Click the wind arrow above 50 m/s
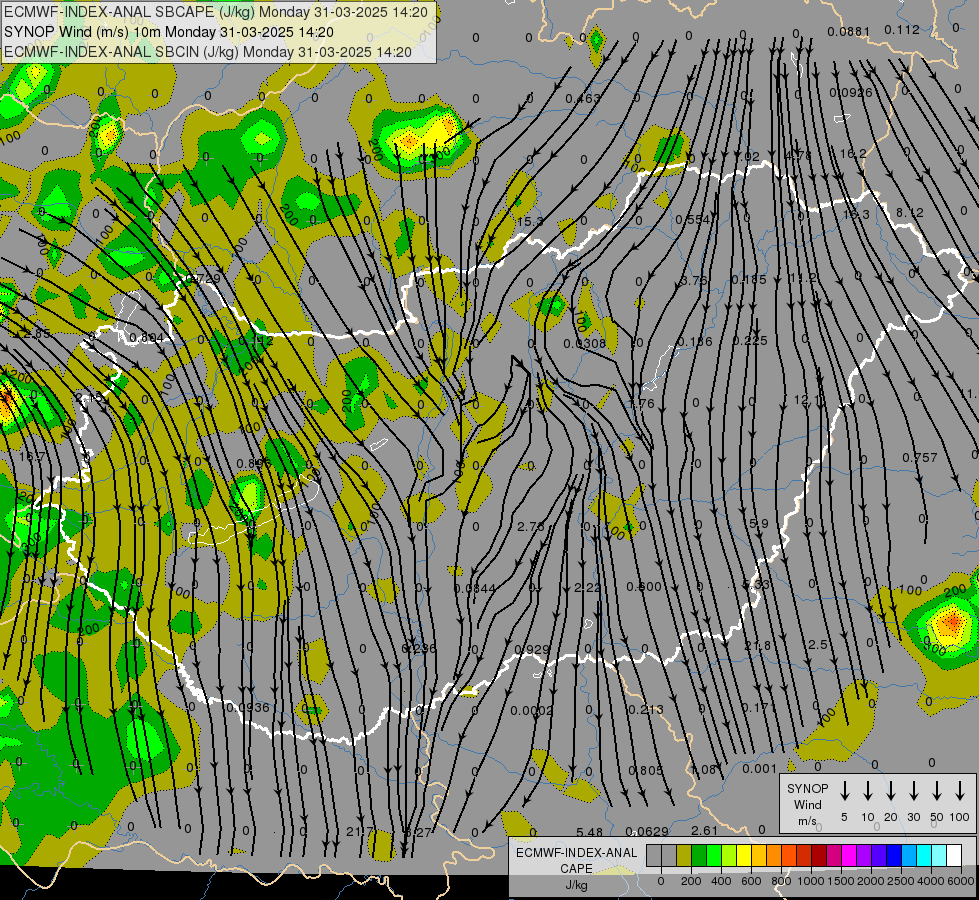The height and width of the screenshot is (900, 979). (937, 791)
